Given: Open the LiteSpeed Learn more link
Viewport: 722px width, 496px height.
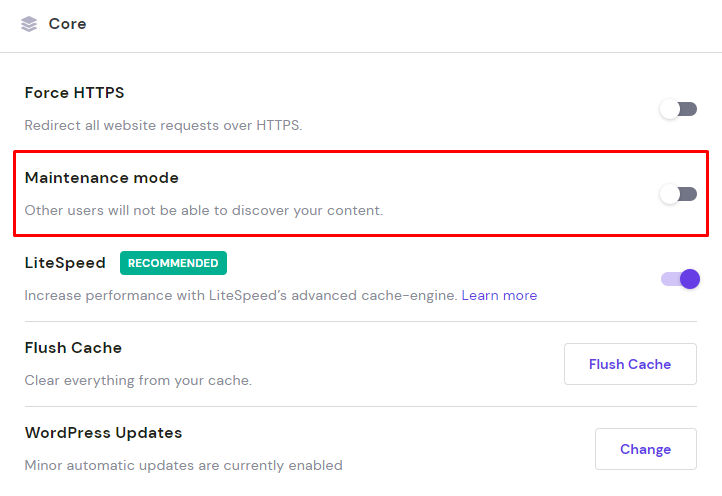Looking at the screenshot, I should click(499, 295).
